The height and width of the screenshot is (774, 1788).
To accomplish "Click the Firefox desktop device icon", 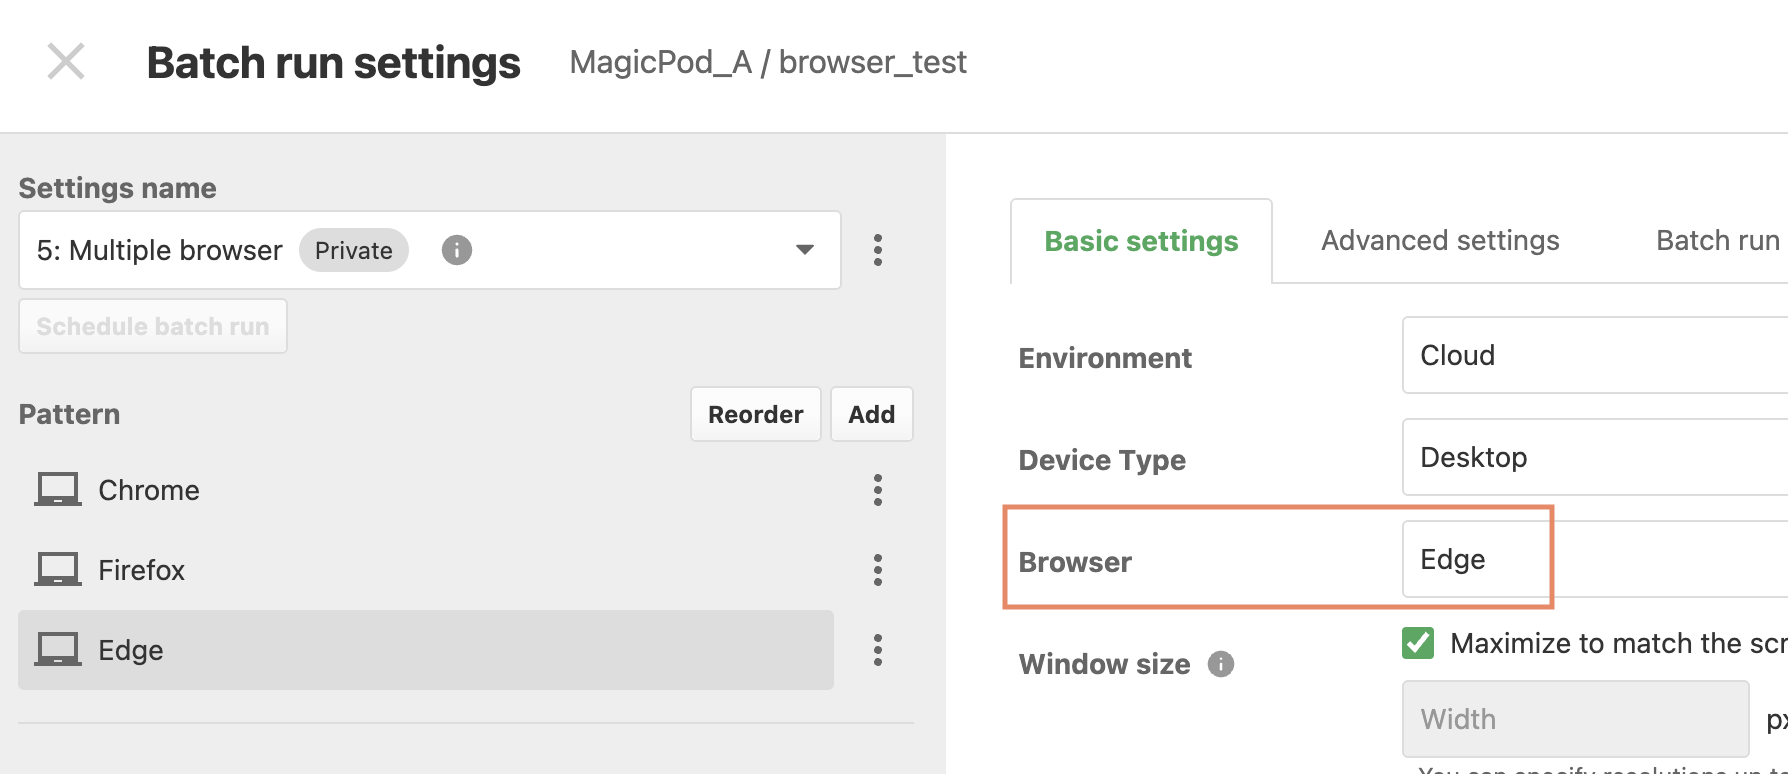I will [x=58, y=570].
